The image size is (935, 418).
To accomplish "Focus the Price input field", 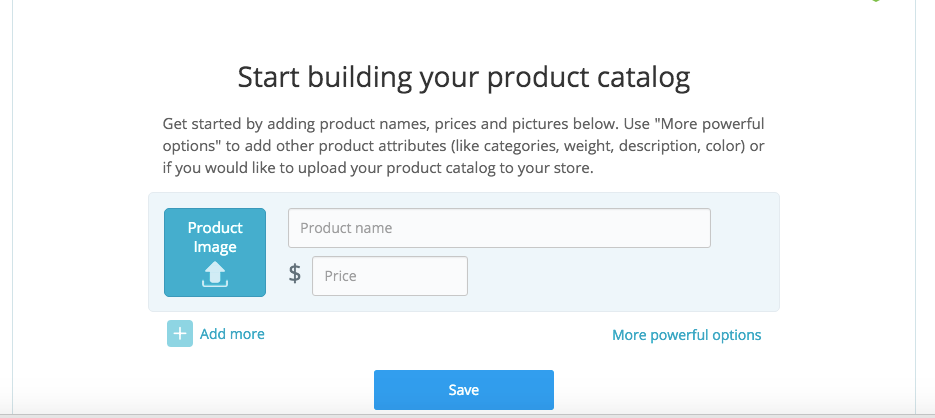I will [x=390, y=276].
